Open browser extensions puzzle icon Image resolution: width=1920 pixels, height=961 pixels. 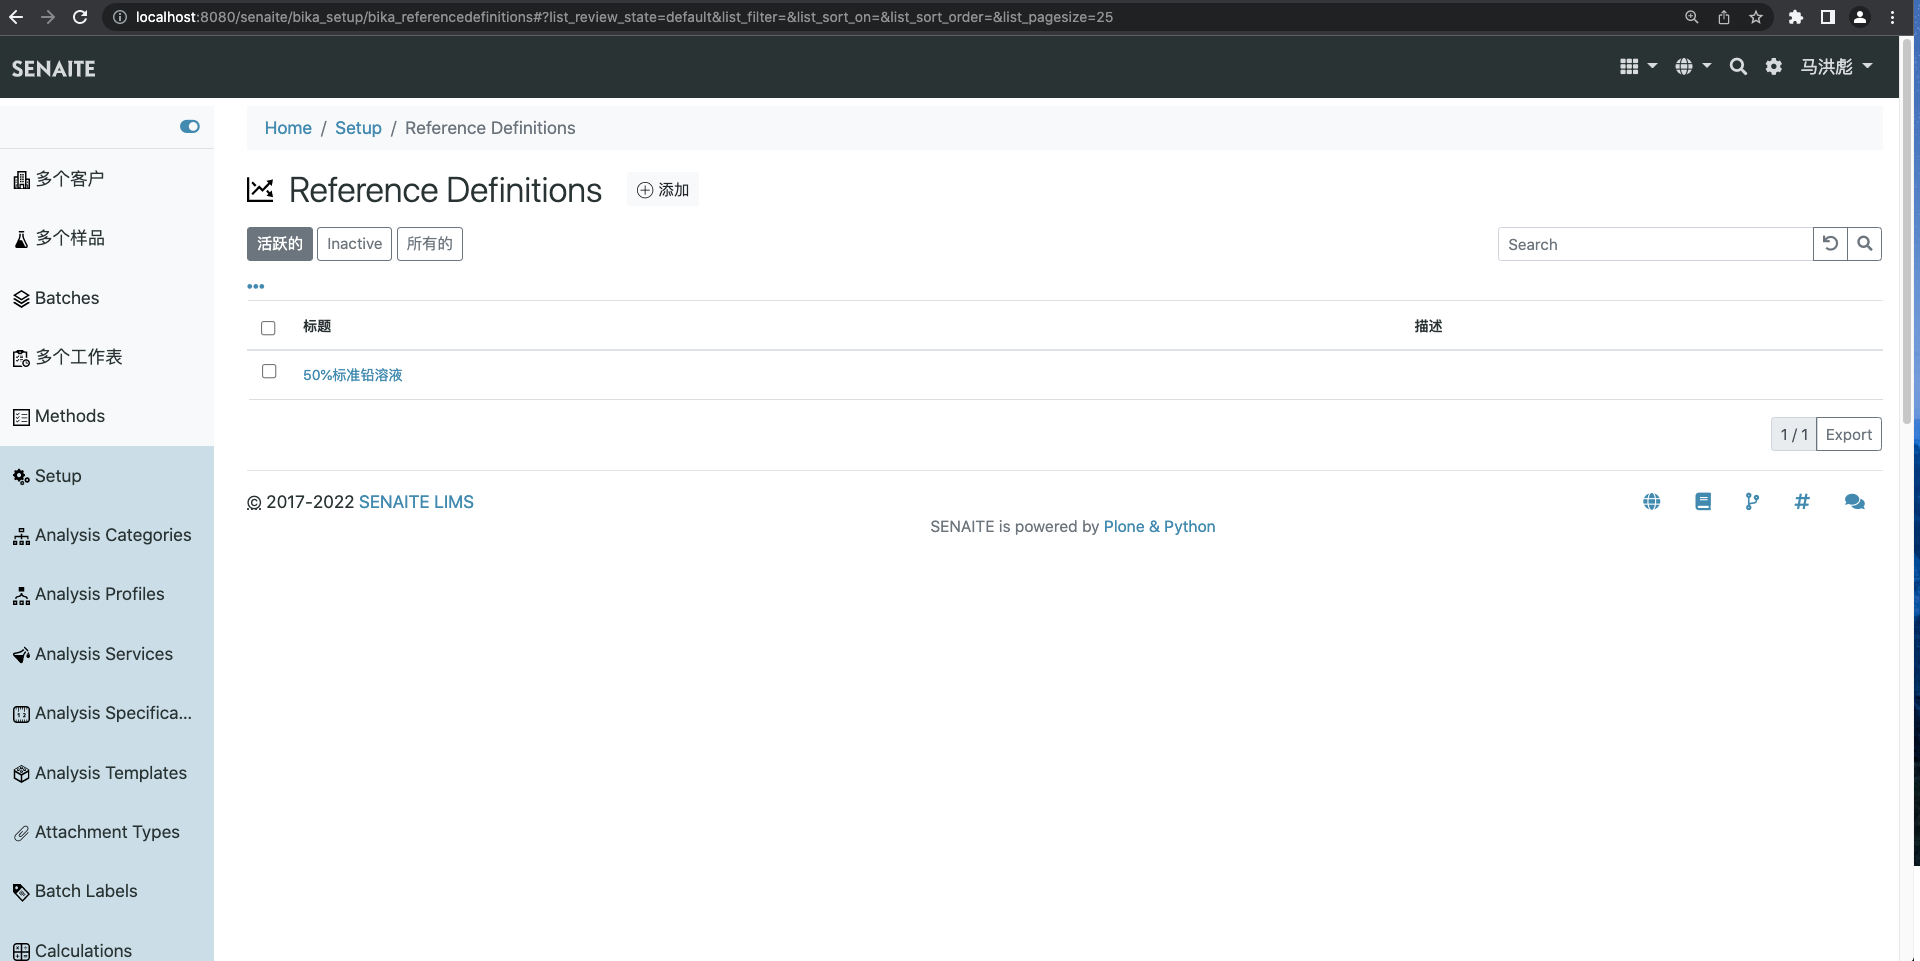[1796, 17]
